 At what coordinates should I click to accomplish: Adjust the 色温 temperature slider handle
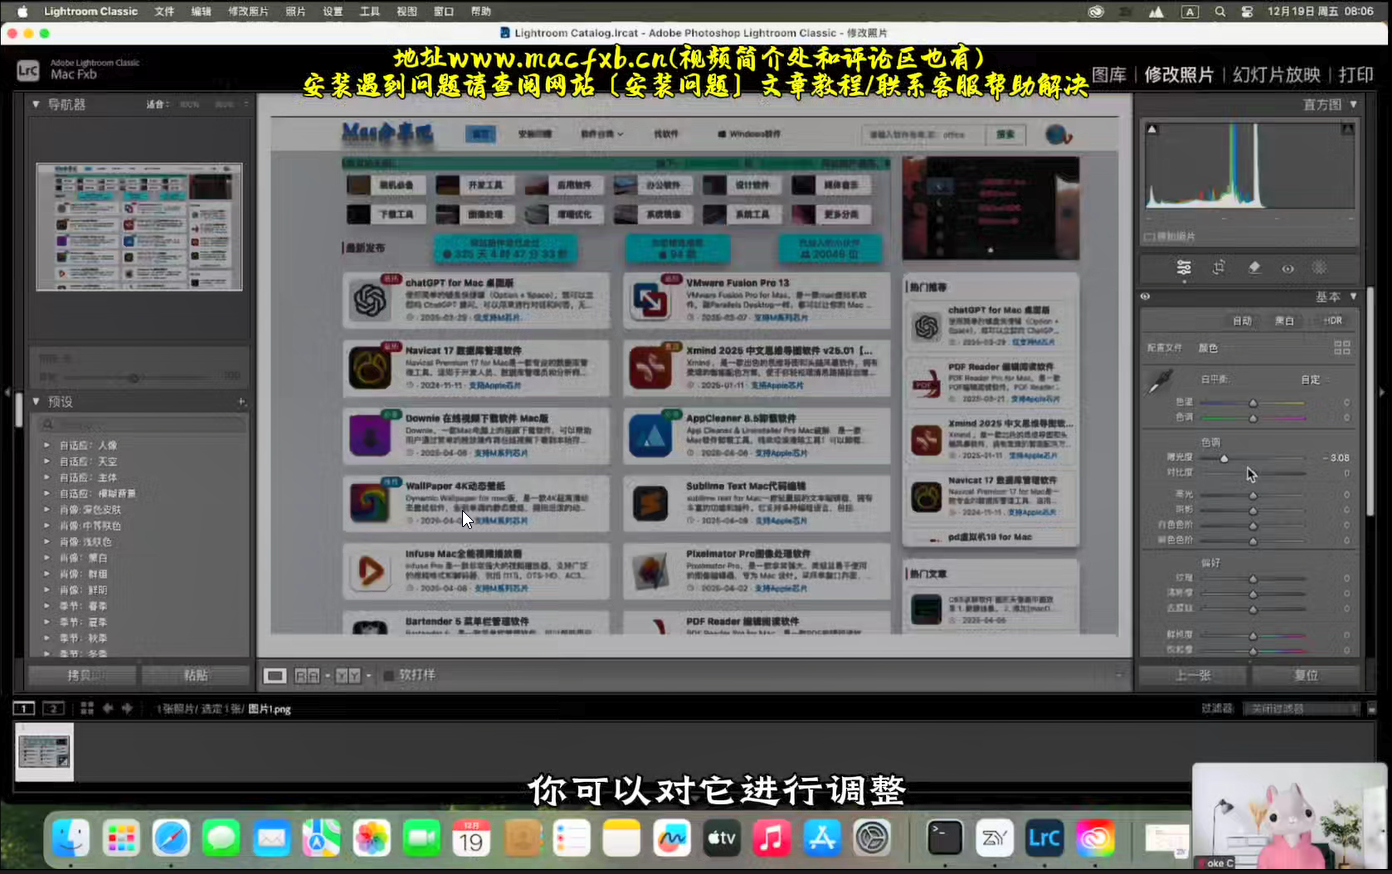coord(1253,402)
